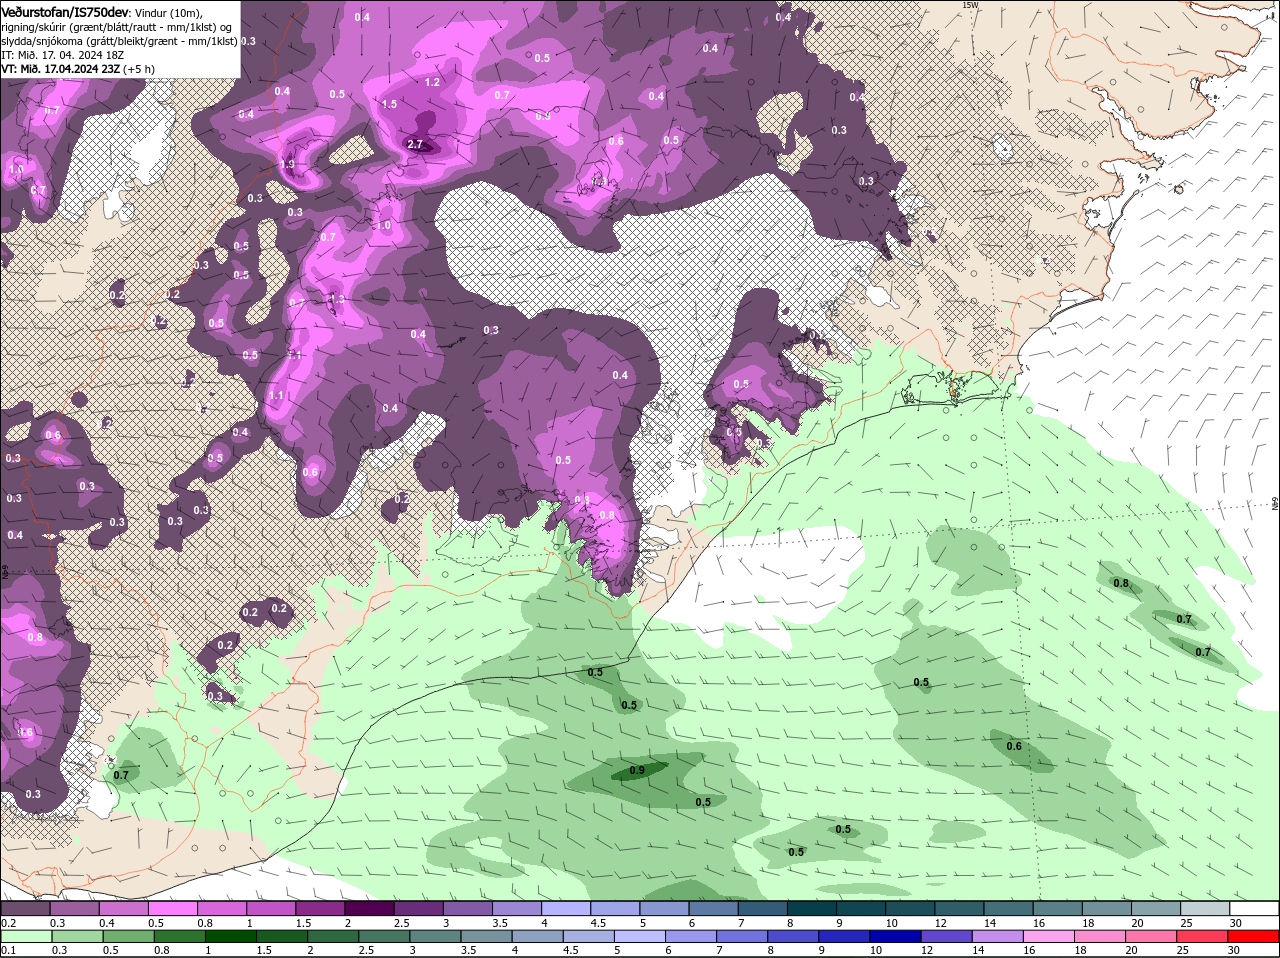Click the VT: Mið. 17.04.2024 23Z valid time
This screenshot has height=958, width=1280.
(61, 69)
